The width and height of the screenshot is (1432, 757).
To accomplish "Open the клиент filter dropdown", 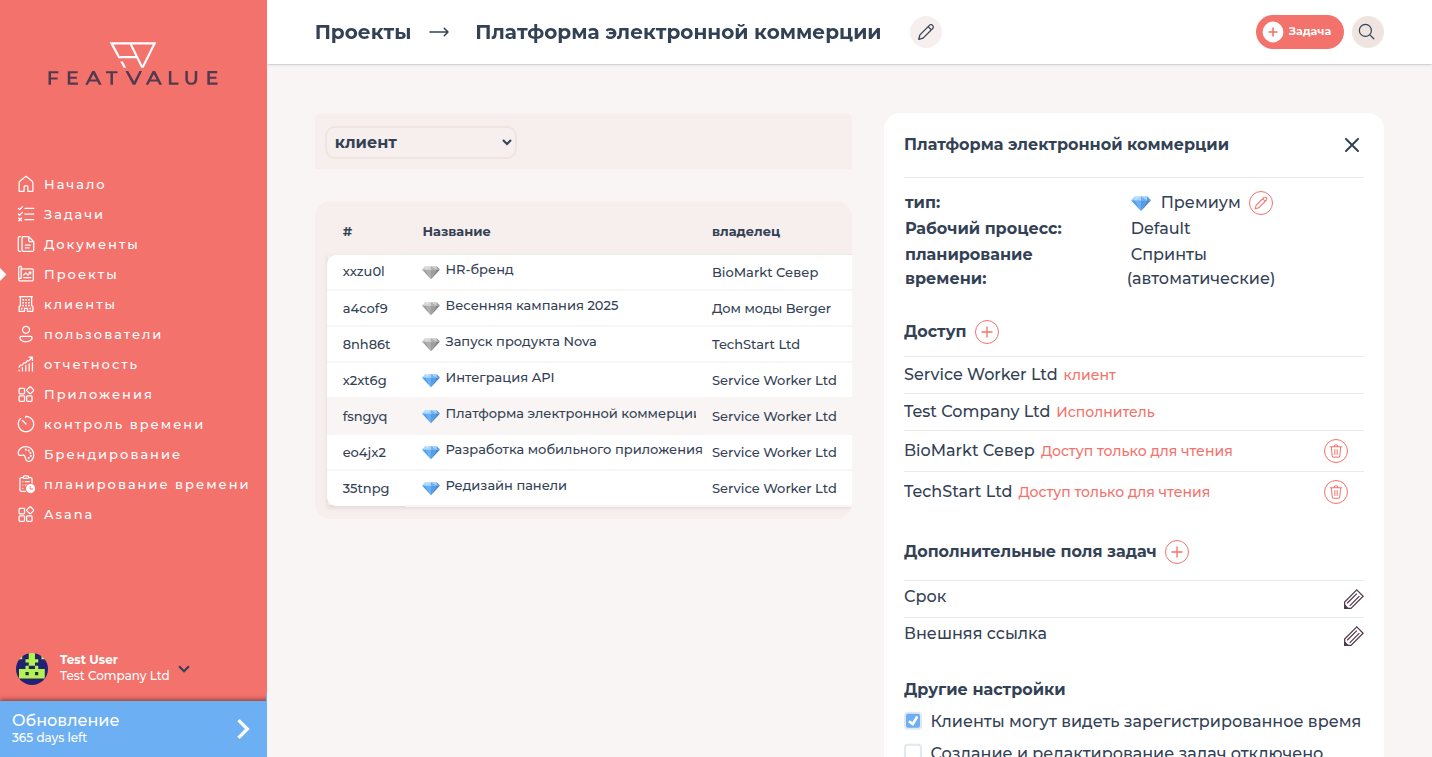I will (x=421, y=142).
